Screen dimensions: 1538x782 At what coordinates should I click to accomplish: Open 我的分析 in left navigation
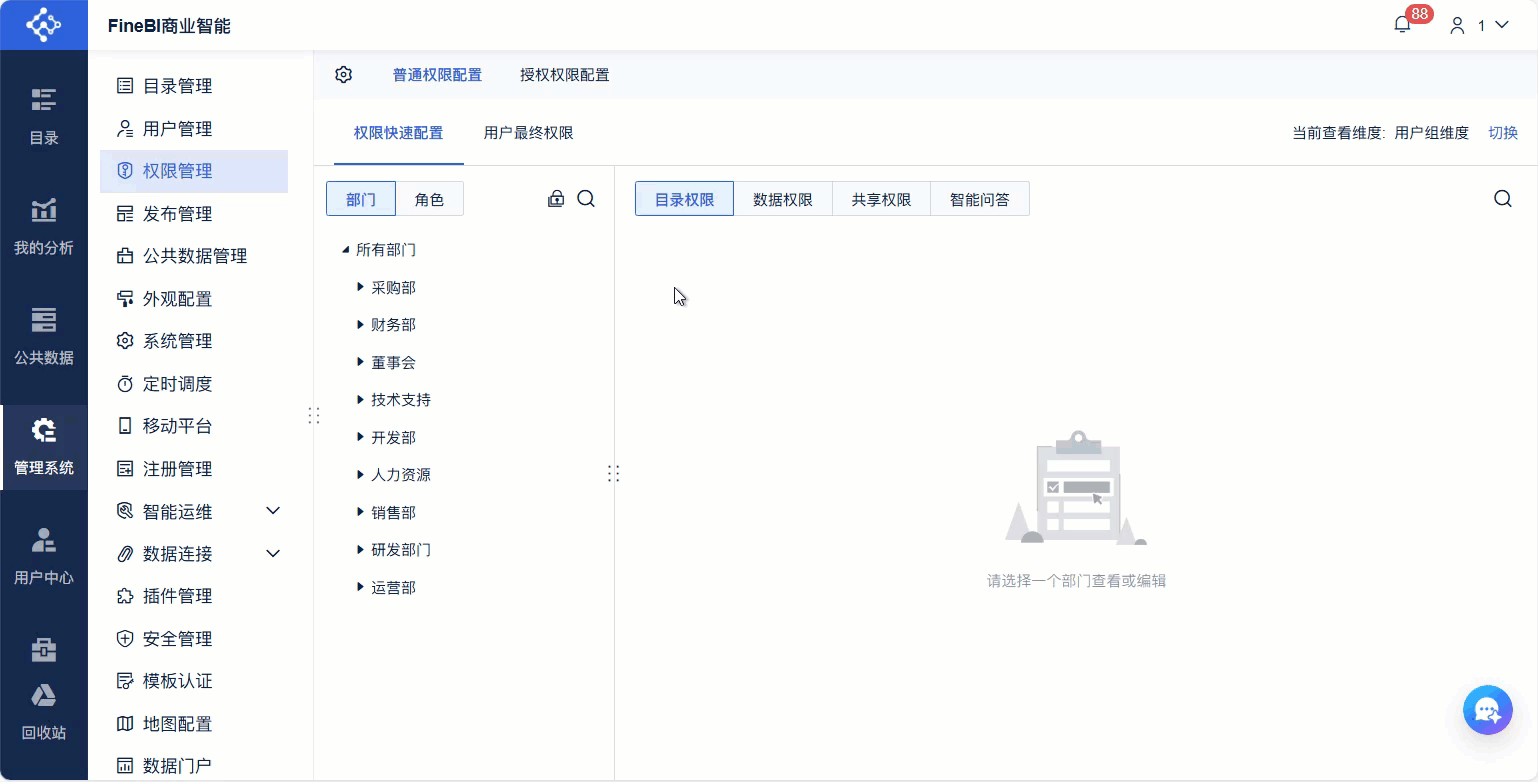pyautogui.click(x=44, y=227)
